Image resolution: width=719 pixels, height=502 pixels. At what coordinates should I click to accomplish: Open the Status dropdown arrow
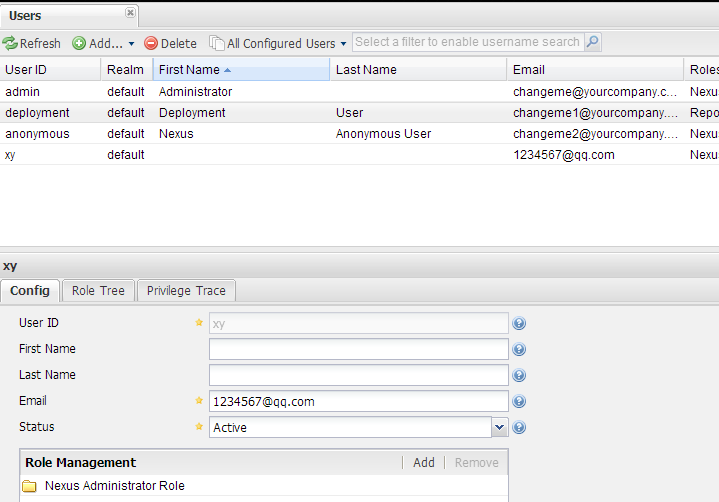pos(499,427)
